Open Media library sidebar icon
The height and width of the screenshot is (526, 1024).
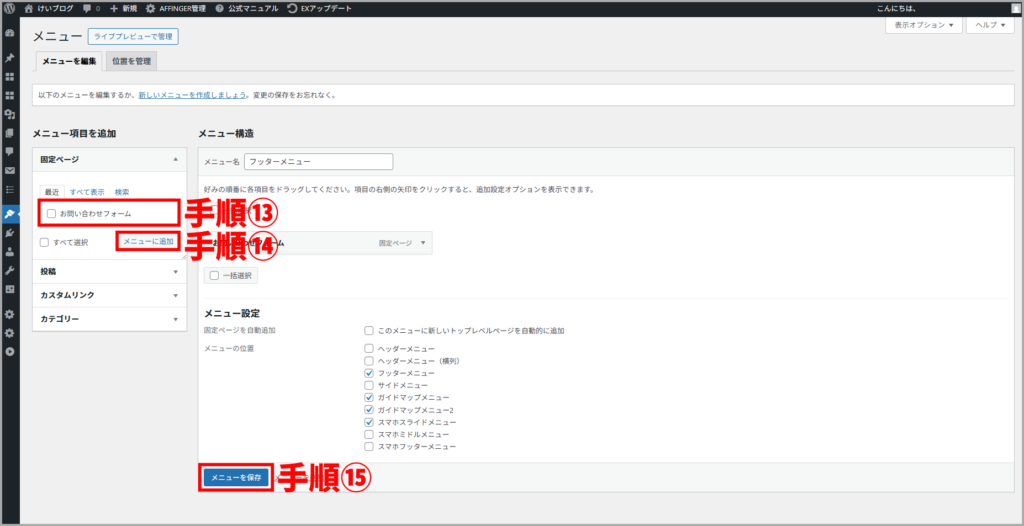[10, 114]
